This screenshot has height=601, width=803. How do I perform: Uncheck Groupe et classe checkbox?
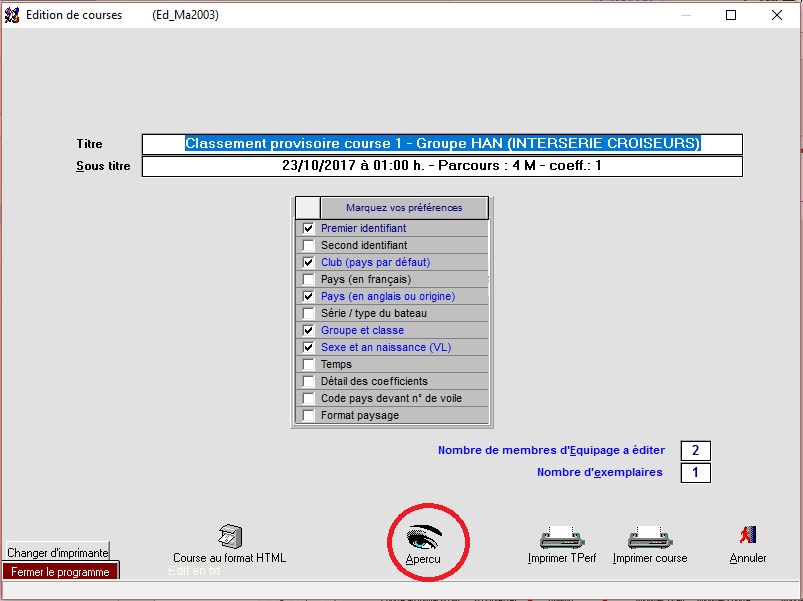pos(308,330)
